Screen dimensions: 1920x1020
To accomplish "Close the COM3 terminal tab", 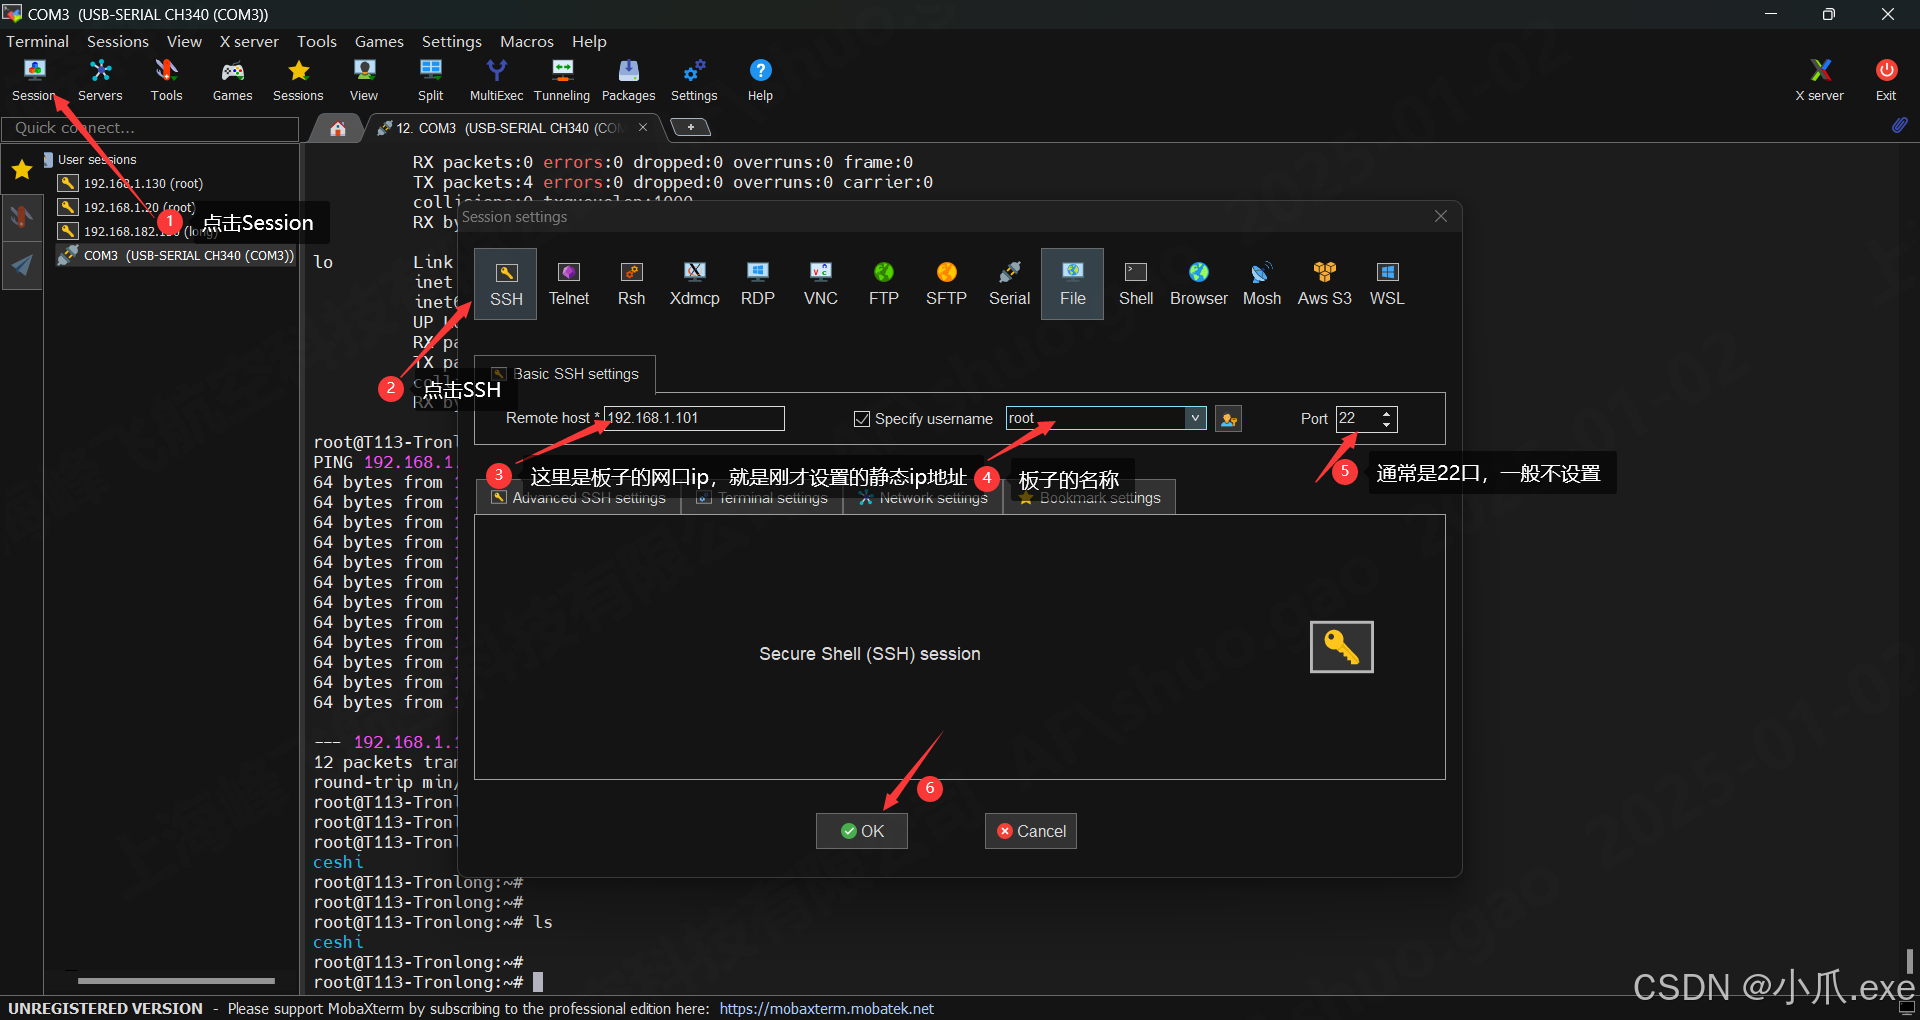I will pyautogui.click(x=643, y=127).
